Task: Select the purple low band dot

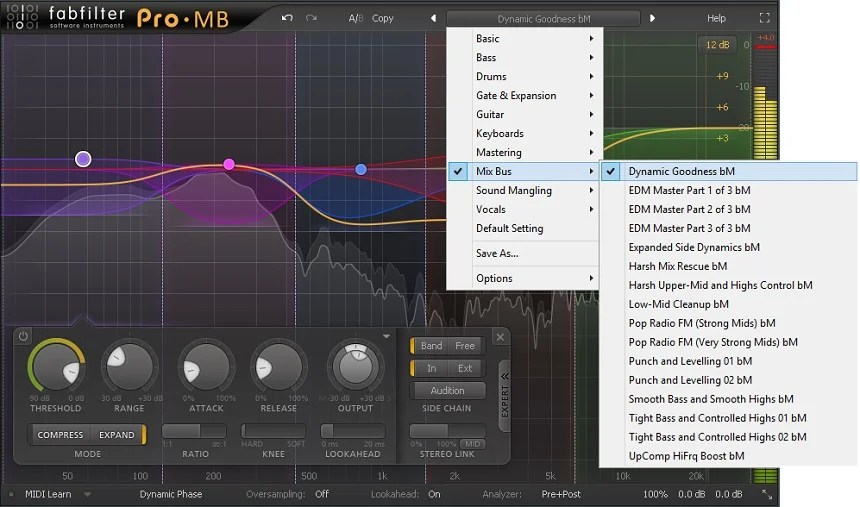Action: point(83,159)
